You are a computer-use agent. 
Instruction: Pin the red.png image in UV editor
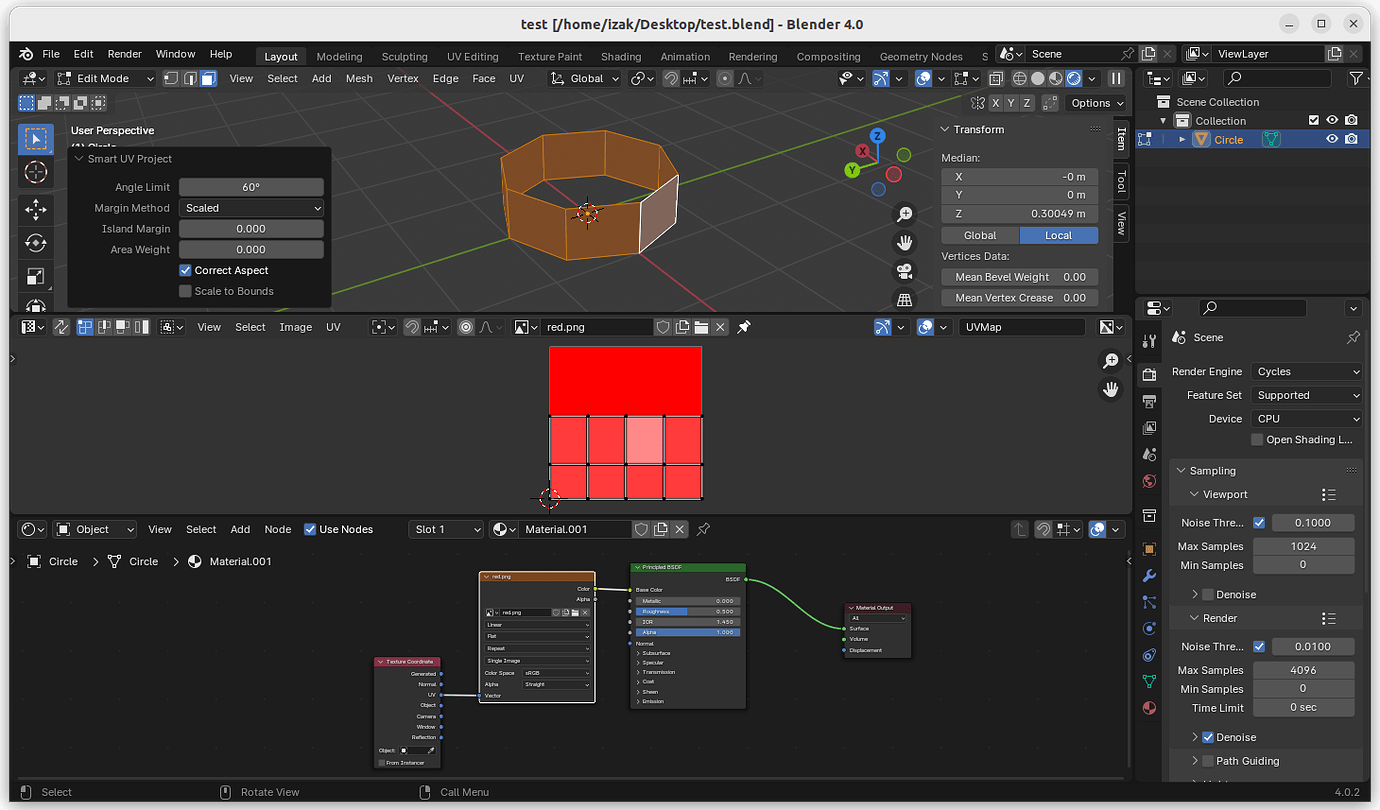pyautogui.click(x=744, y=327)
